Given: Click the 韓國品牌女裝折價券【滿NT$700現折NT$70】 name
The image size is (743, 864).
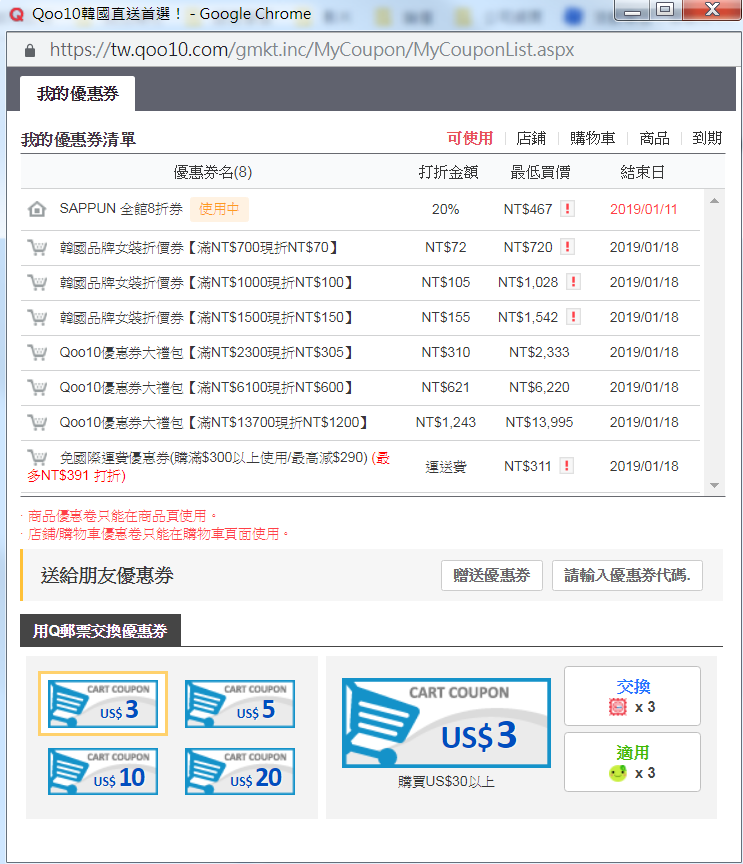Looking at the screenshot, I should point(199,247).
